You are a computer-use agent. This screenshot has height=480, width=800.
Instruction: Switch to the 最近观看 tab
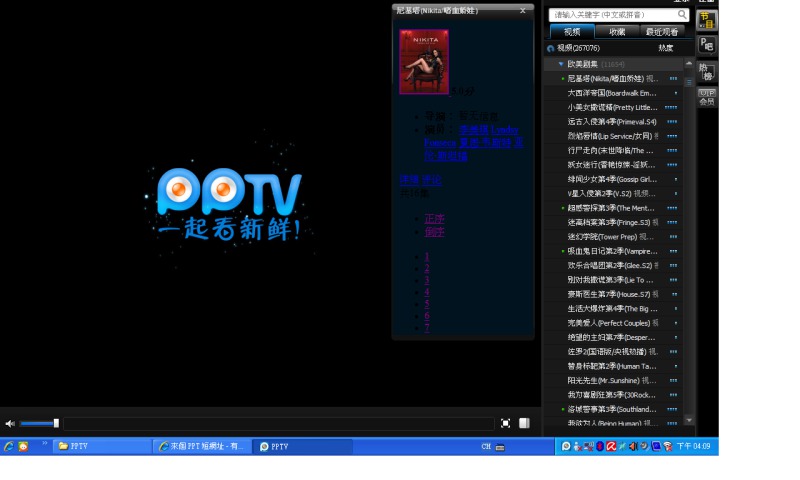pyautogui.click(x=662, y=32)
